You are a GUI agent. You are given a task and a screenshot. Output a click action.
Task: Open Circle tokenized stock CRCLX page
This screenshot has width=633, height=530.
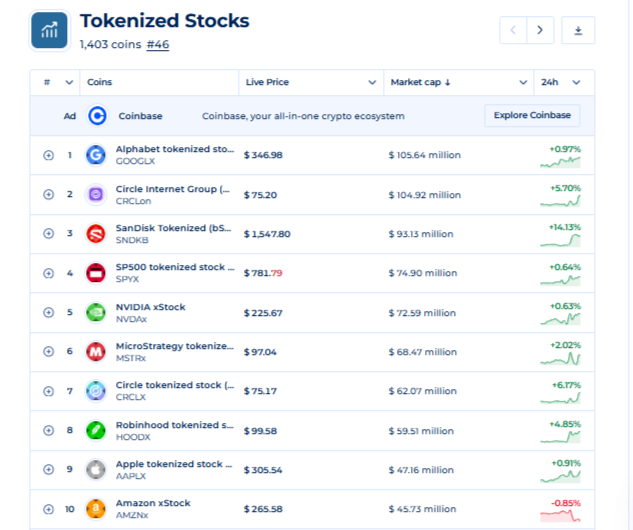click(x=175, y=385)
